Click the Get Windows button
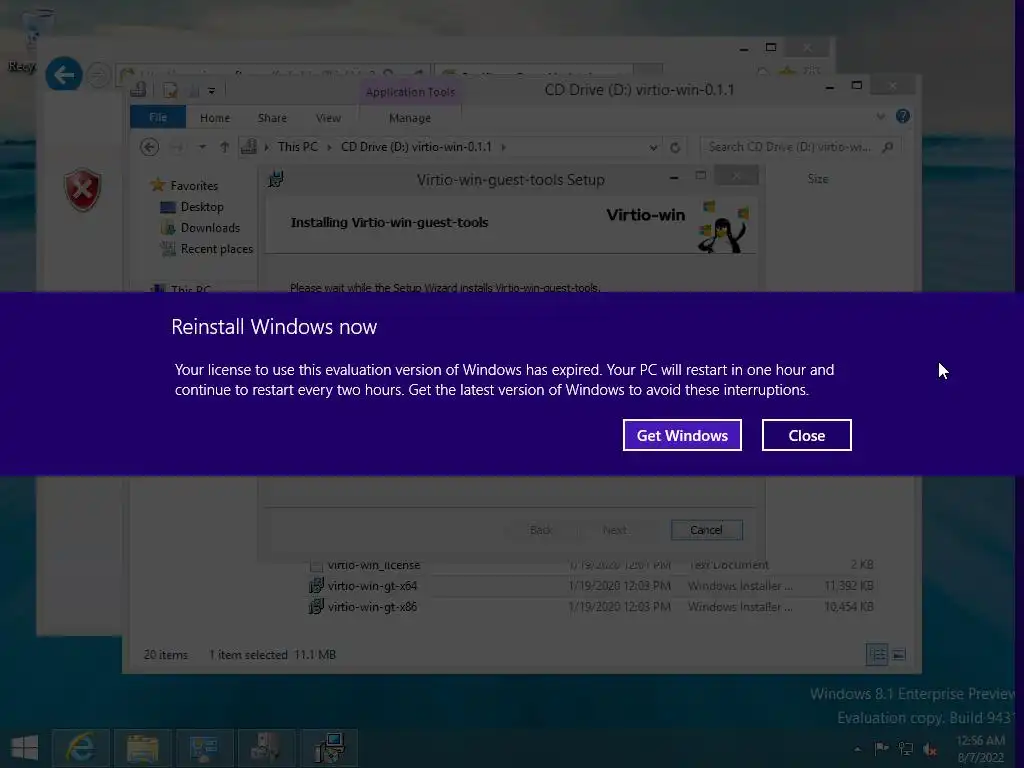The image size is (1024, 768). pos(682,435)
